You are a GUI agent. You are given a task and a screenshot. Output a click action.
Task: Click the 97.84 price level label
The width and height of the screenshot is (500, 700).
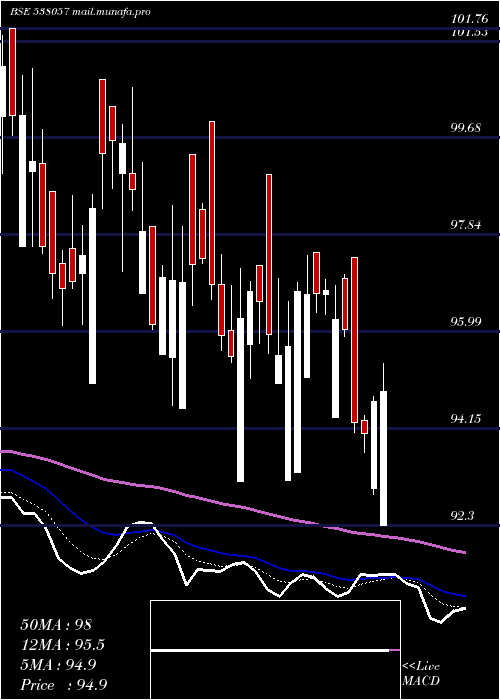466,225
